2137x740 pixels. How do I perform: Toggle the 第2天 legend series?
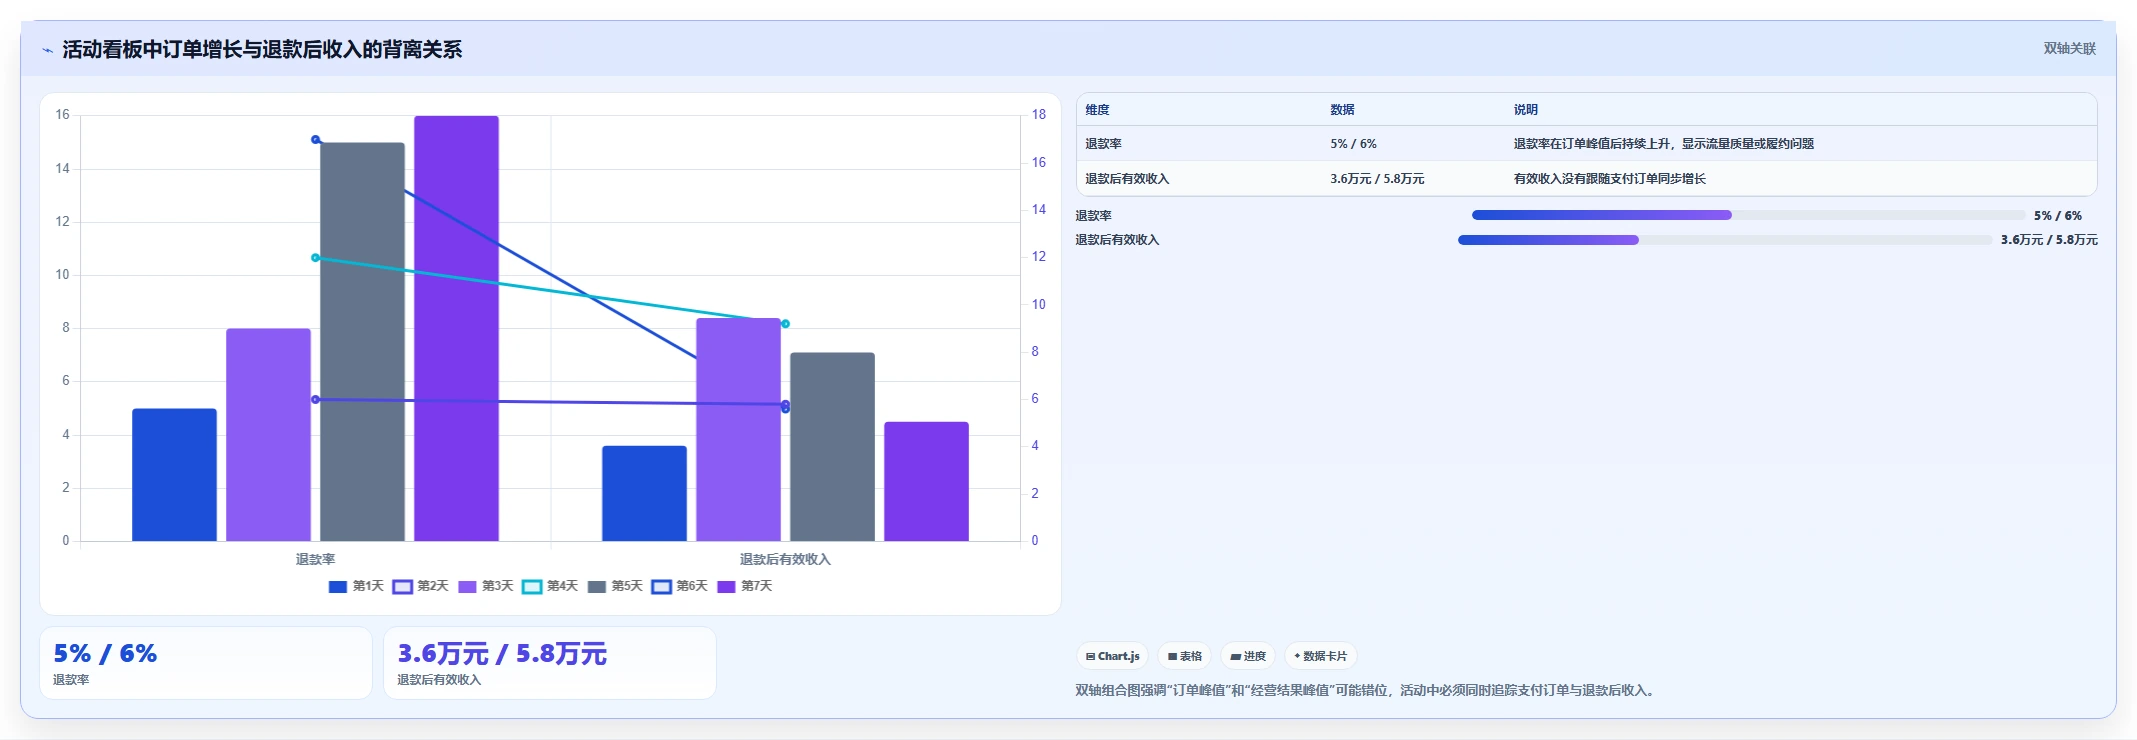[420, 586]
